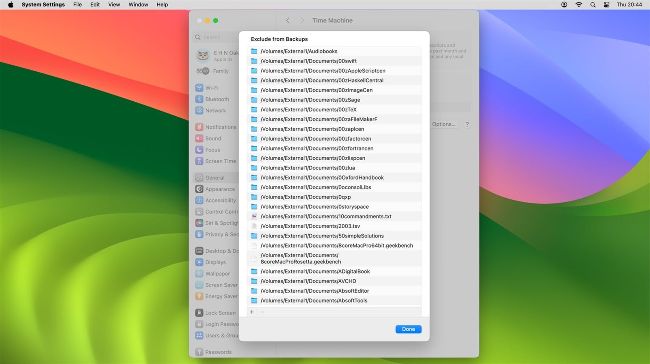Select the 00zlispcan path row
This screenshot has width=650, height=364.
[335, 158]
